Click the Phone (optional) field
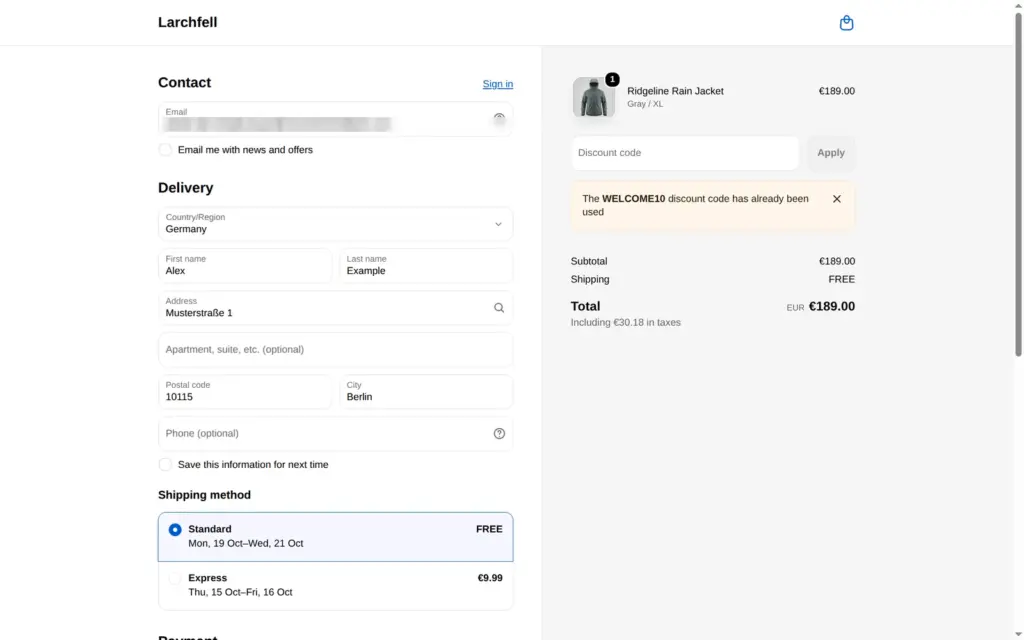 (335, 434)
